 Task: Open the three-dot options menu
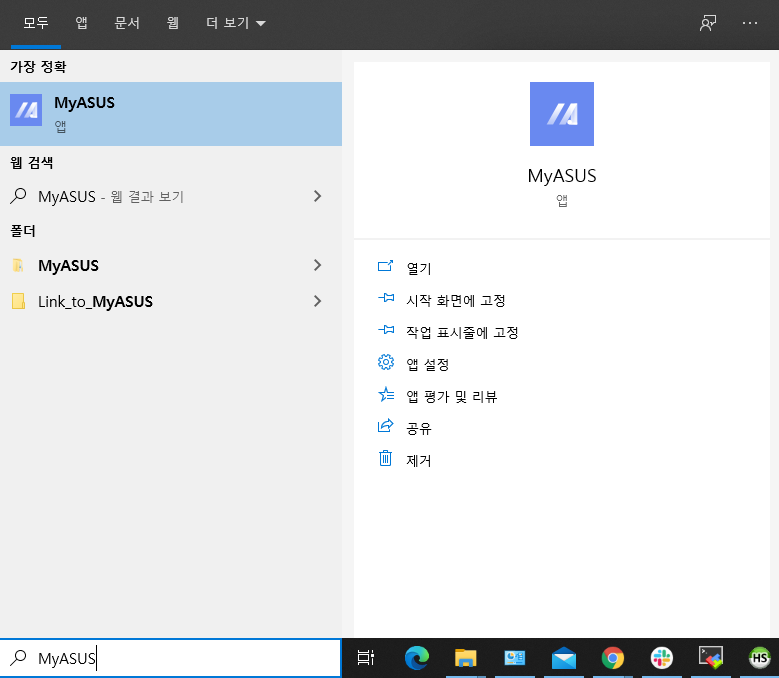pos(750,23)
